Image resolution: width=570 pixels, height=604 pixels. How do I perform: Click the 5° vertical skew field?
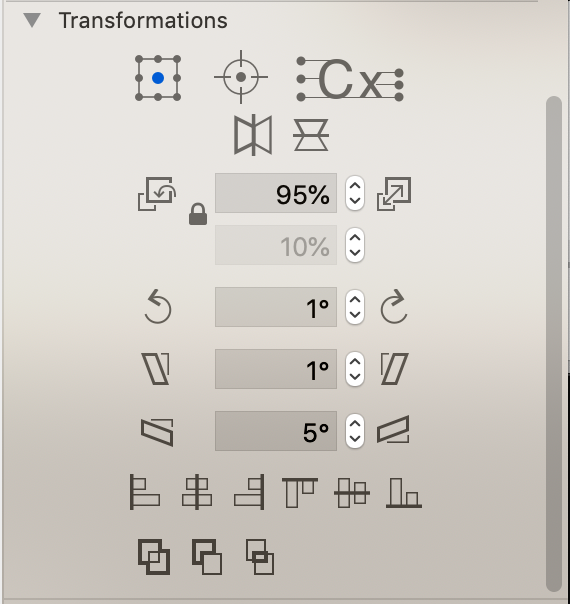point(276,431)
